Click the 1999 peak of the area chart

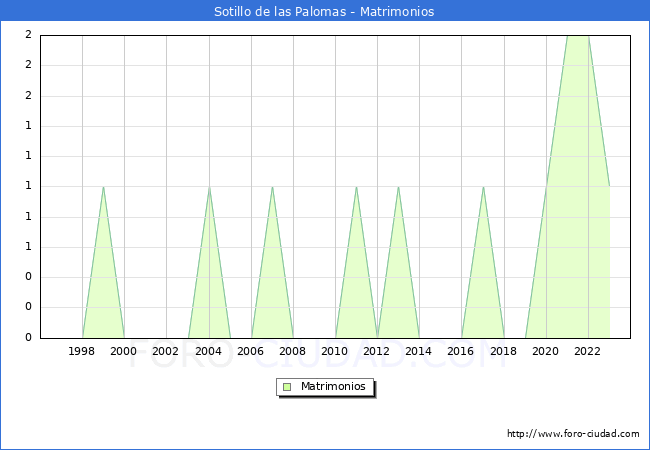point(103,187)
